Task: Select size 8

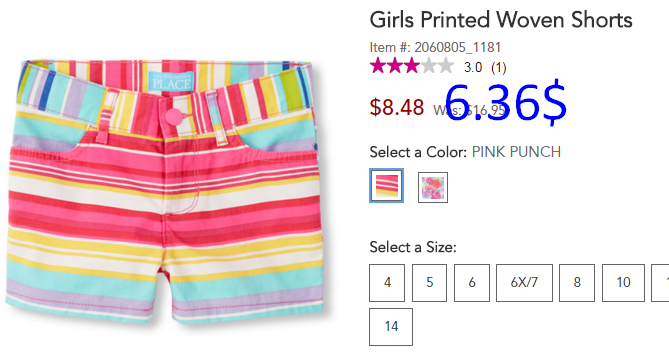Action: pyautogui.click(x=577, y=283)
